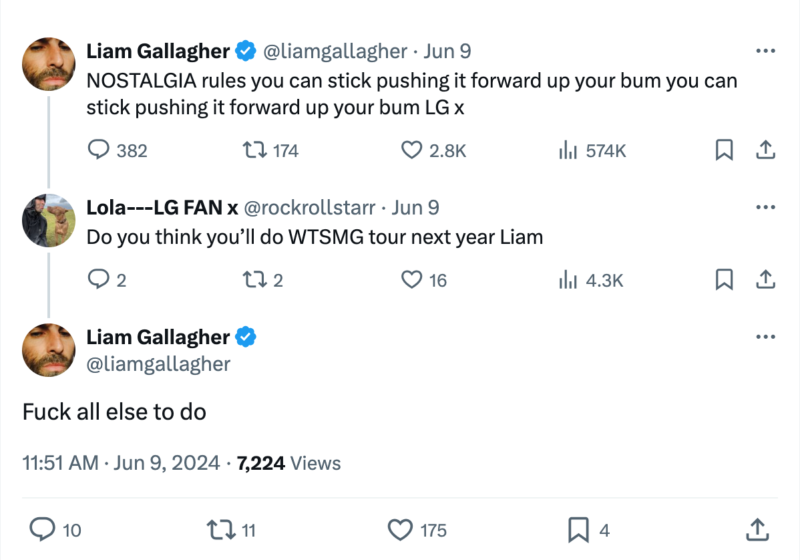Retweet the NOSTALGIA rules tweet
This screenshot has height=560, width=800.
tap(255, 150)
